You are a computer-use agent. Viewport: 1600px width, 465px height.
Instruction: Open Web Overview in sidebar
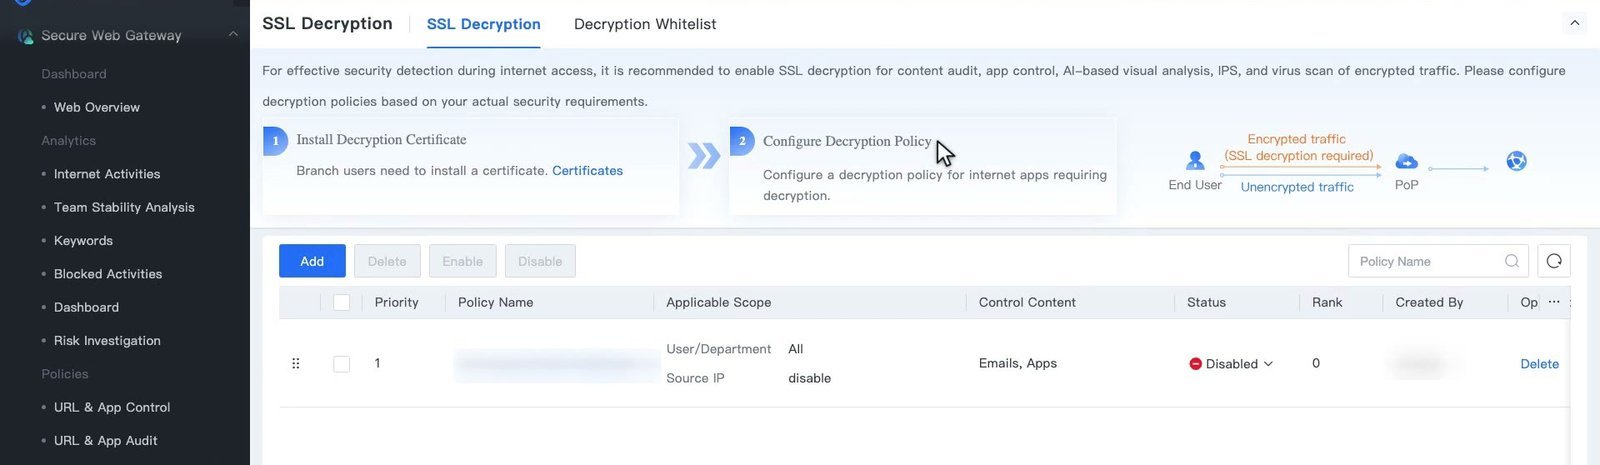point(97,107)
